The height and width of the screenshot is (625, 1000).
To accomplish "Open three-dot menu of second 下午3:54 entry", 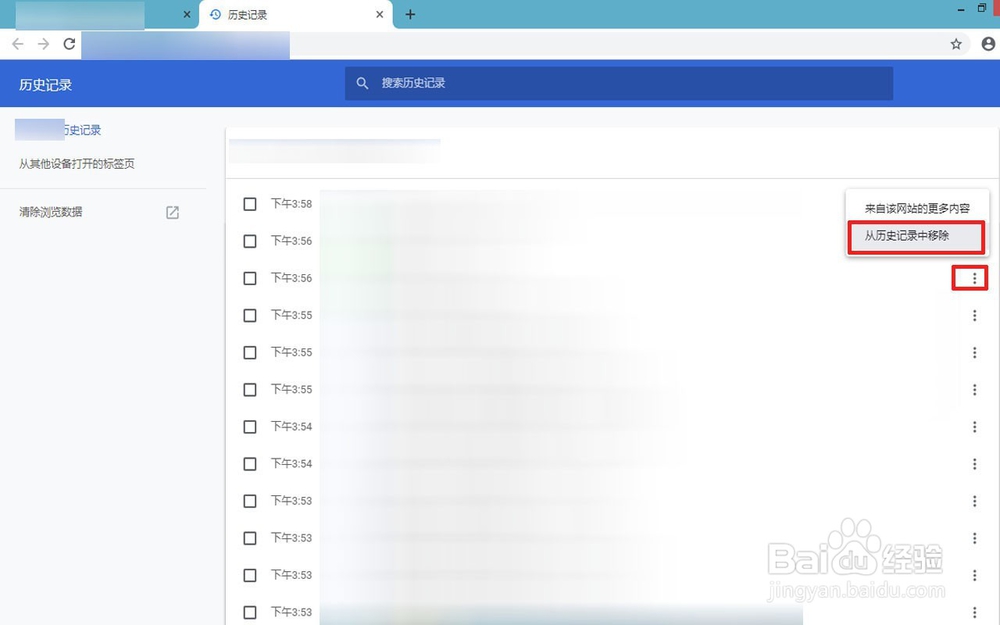I will pyautogui.click(x=974, y=464).
